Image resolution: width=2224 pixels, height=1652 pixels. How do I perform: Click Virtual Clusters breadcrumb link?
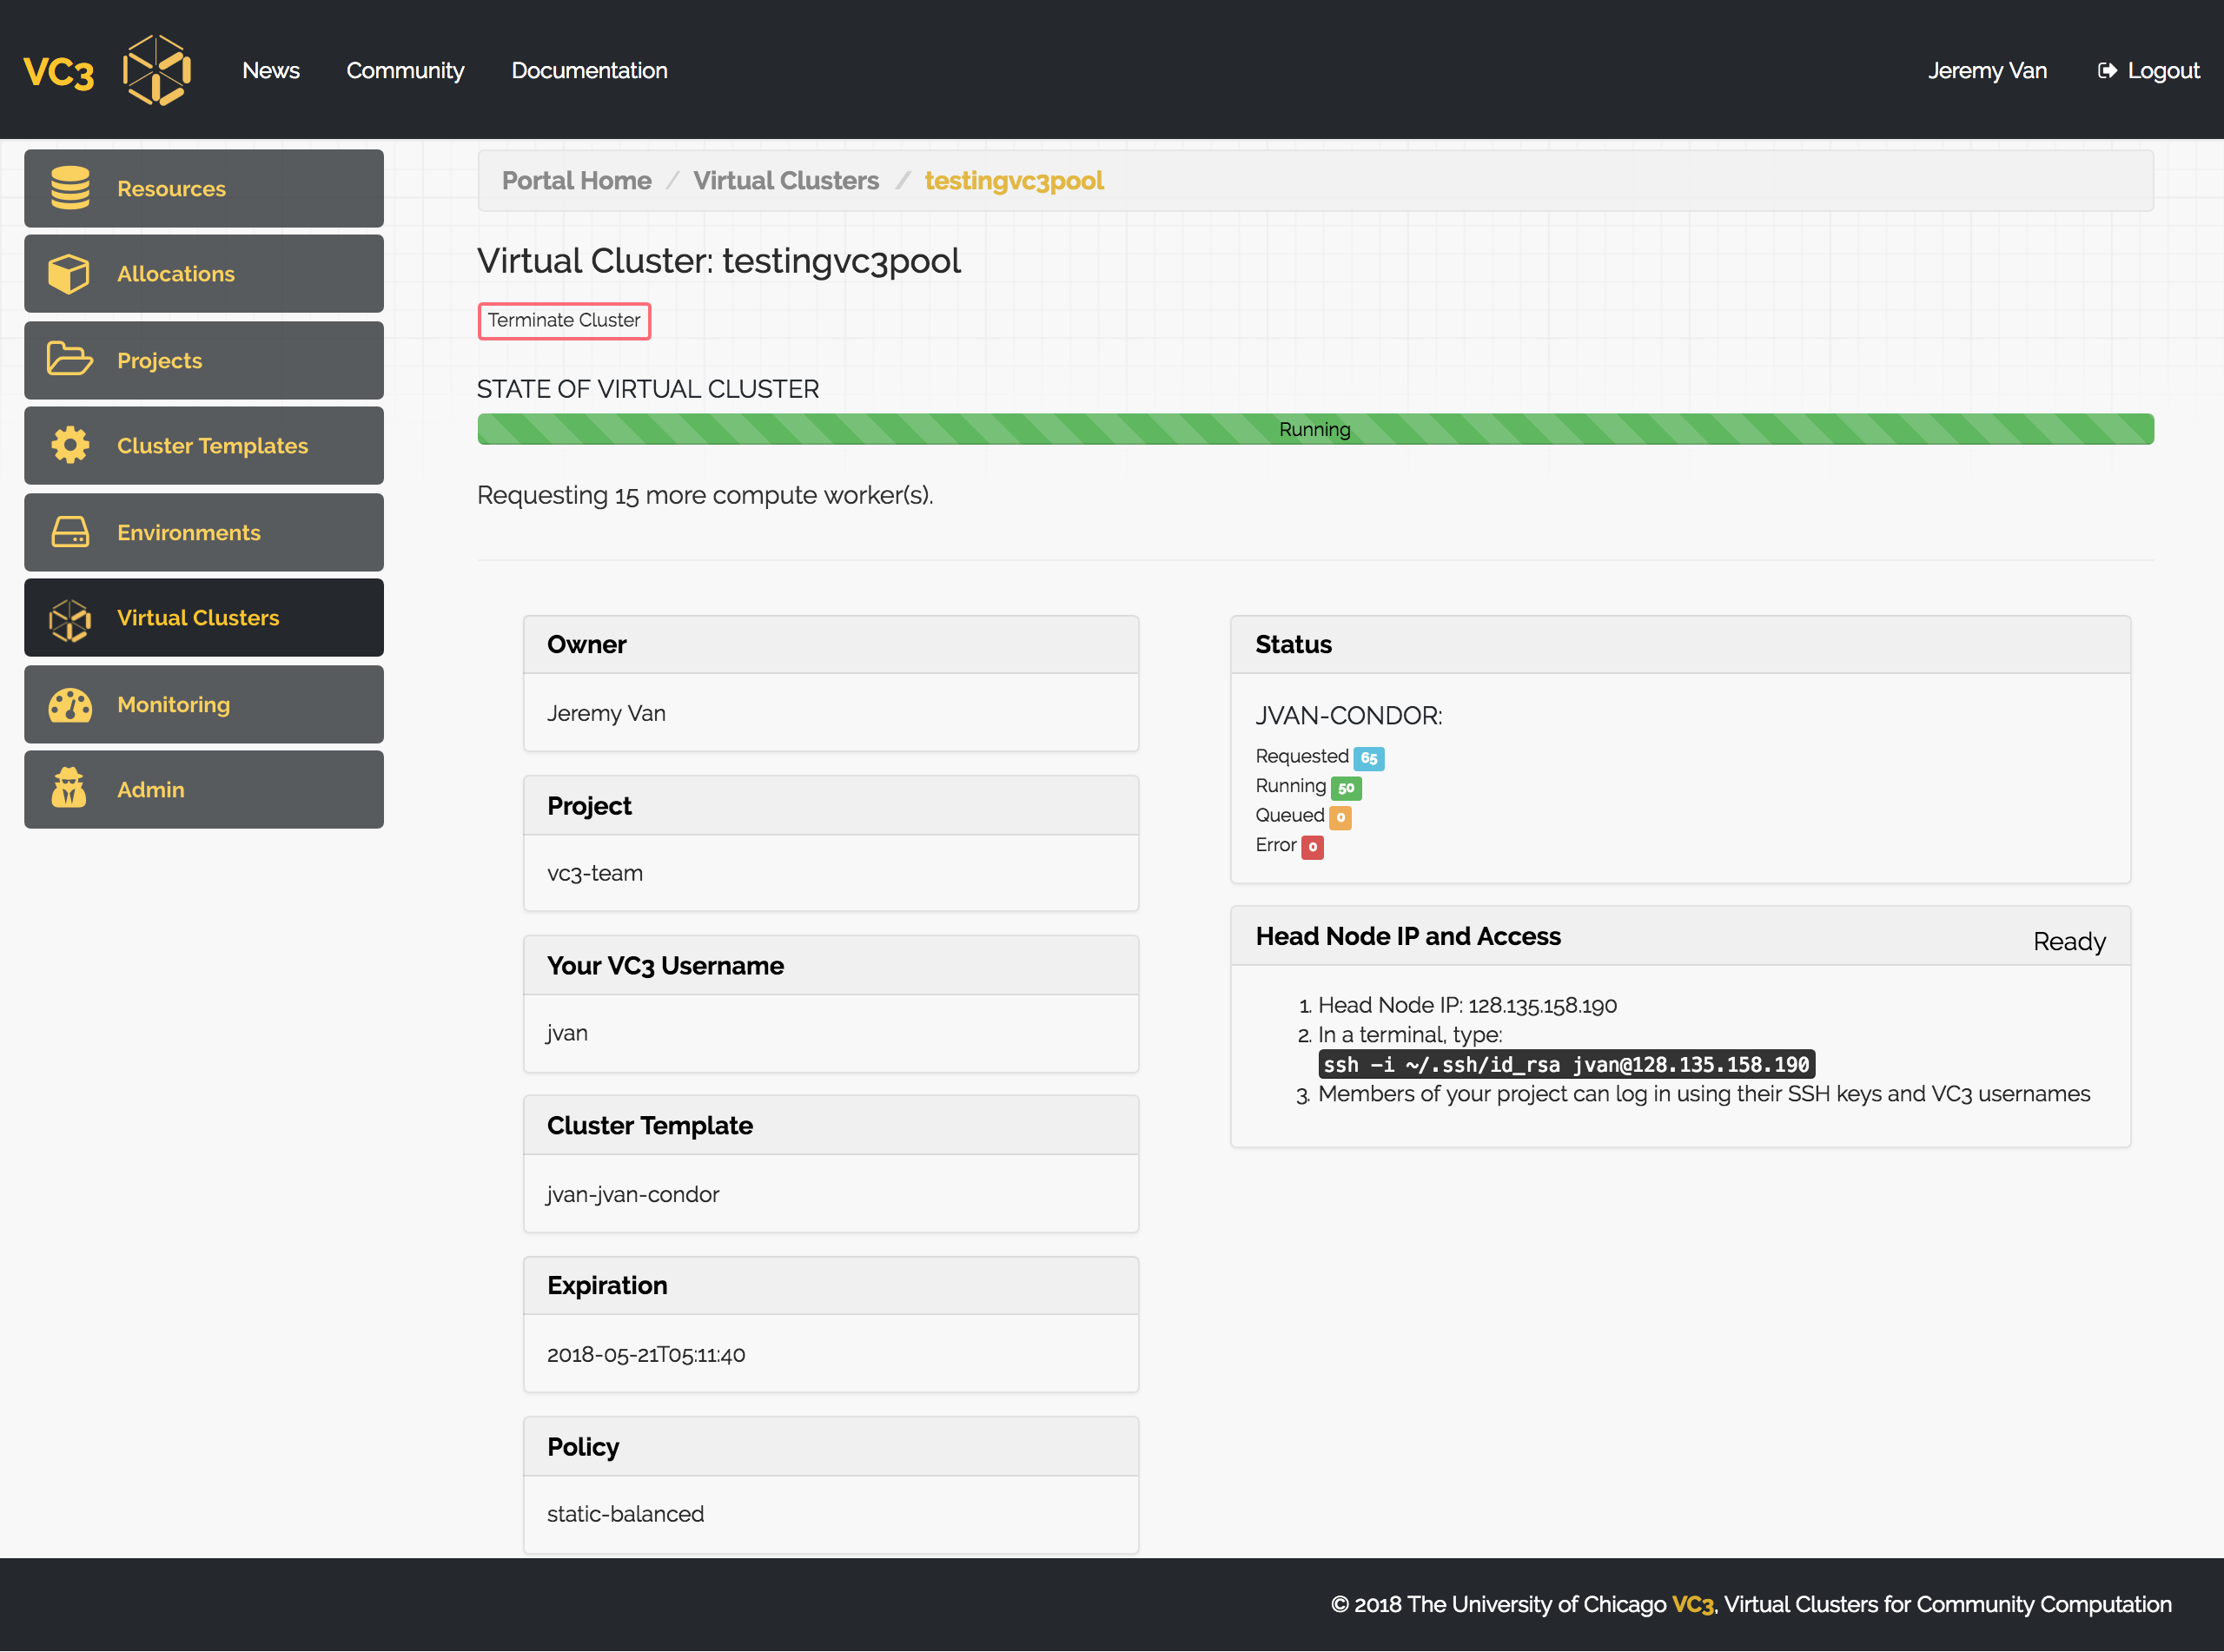(786, 181)
